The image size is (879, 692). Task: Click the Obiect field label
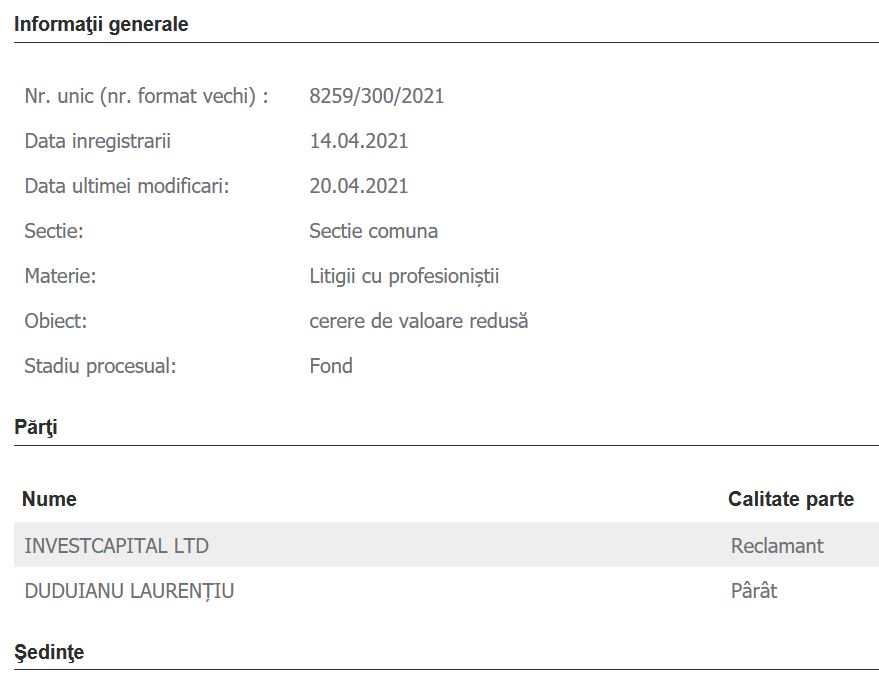[56, 321]
